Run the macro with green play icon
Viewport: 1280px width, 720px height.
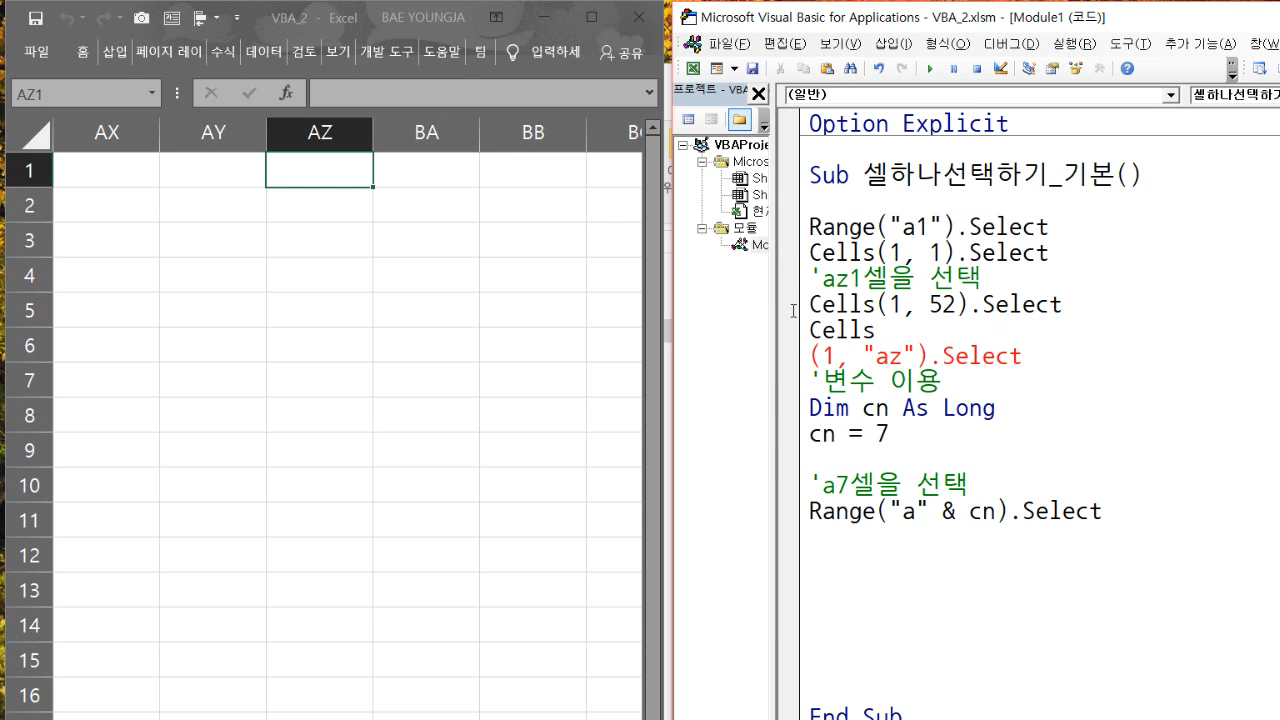coord(930,69)
